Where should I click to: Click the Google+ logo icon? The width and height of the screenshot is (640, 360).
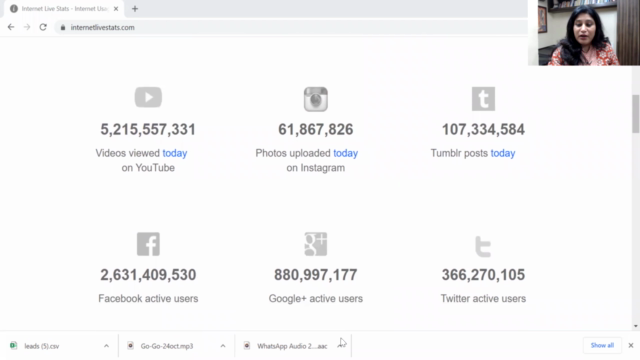(x=316, y=244)
